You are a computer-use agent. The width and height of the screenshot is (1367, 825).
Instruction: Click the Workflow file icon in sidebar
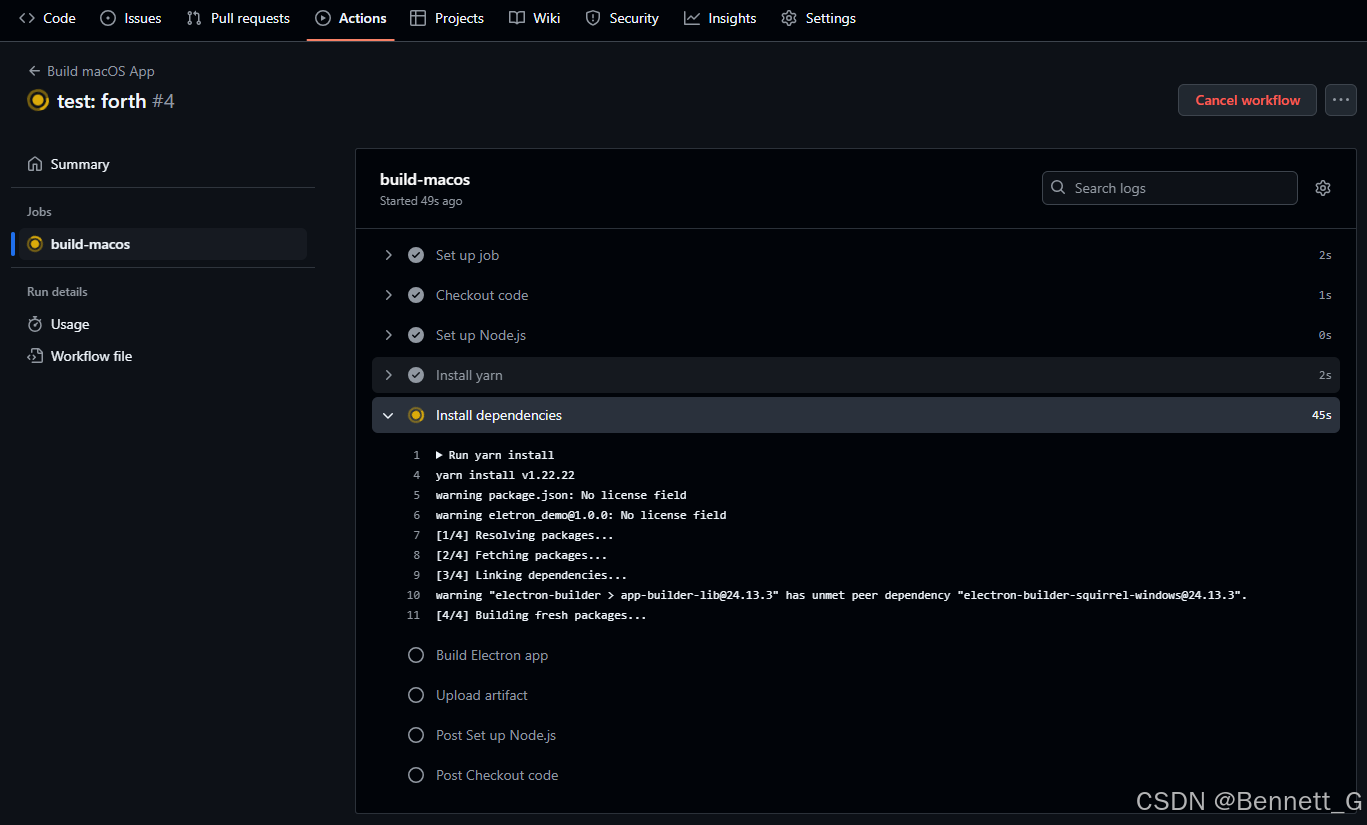pos(35,356)
